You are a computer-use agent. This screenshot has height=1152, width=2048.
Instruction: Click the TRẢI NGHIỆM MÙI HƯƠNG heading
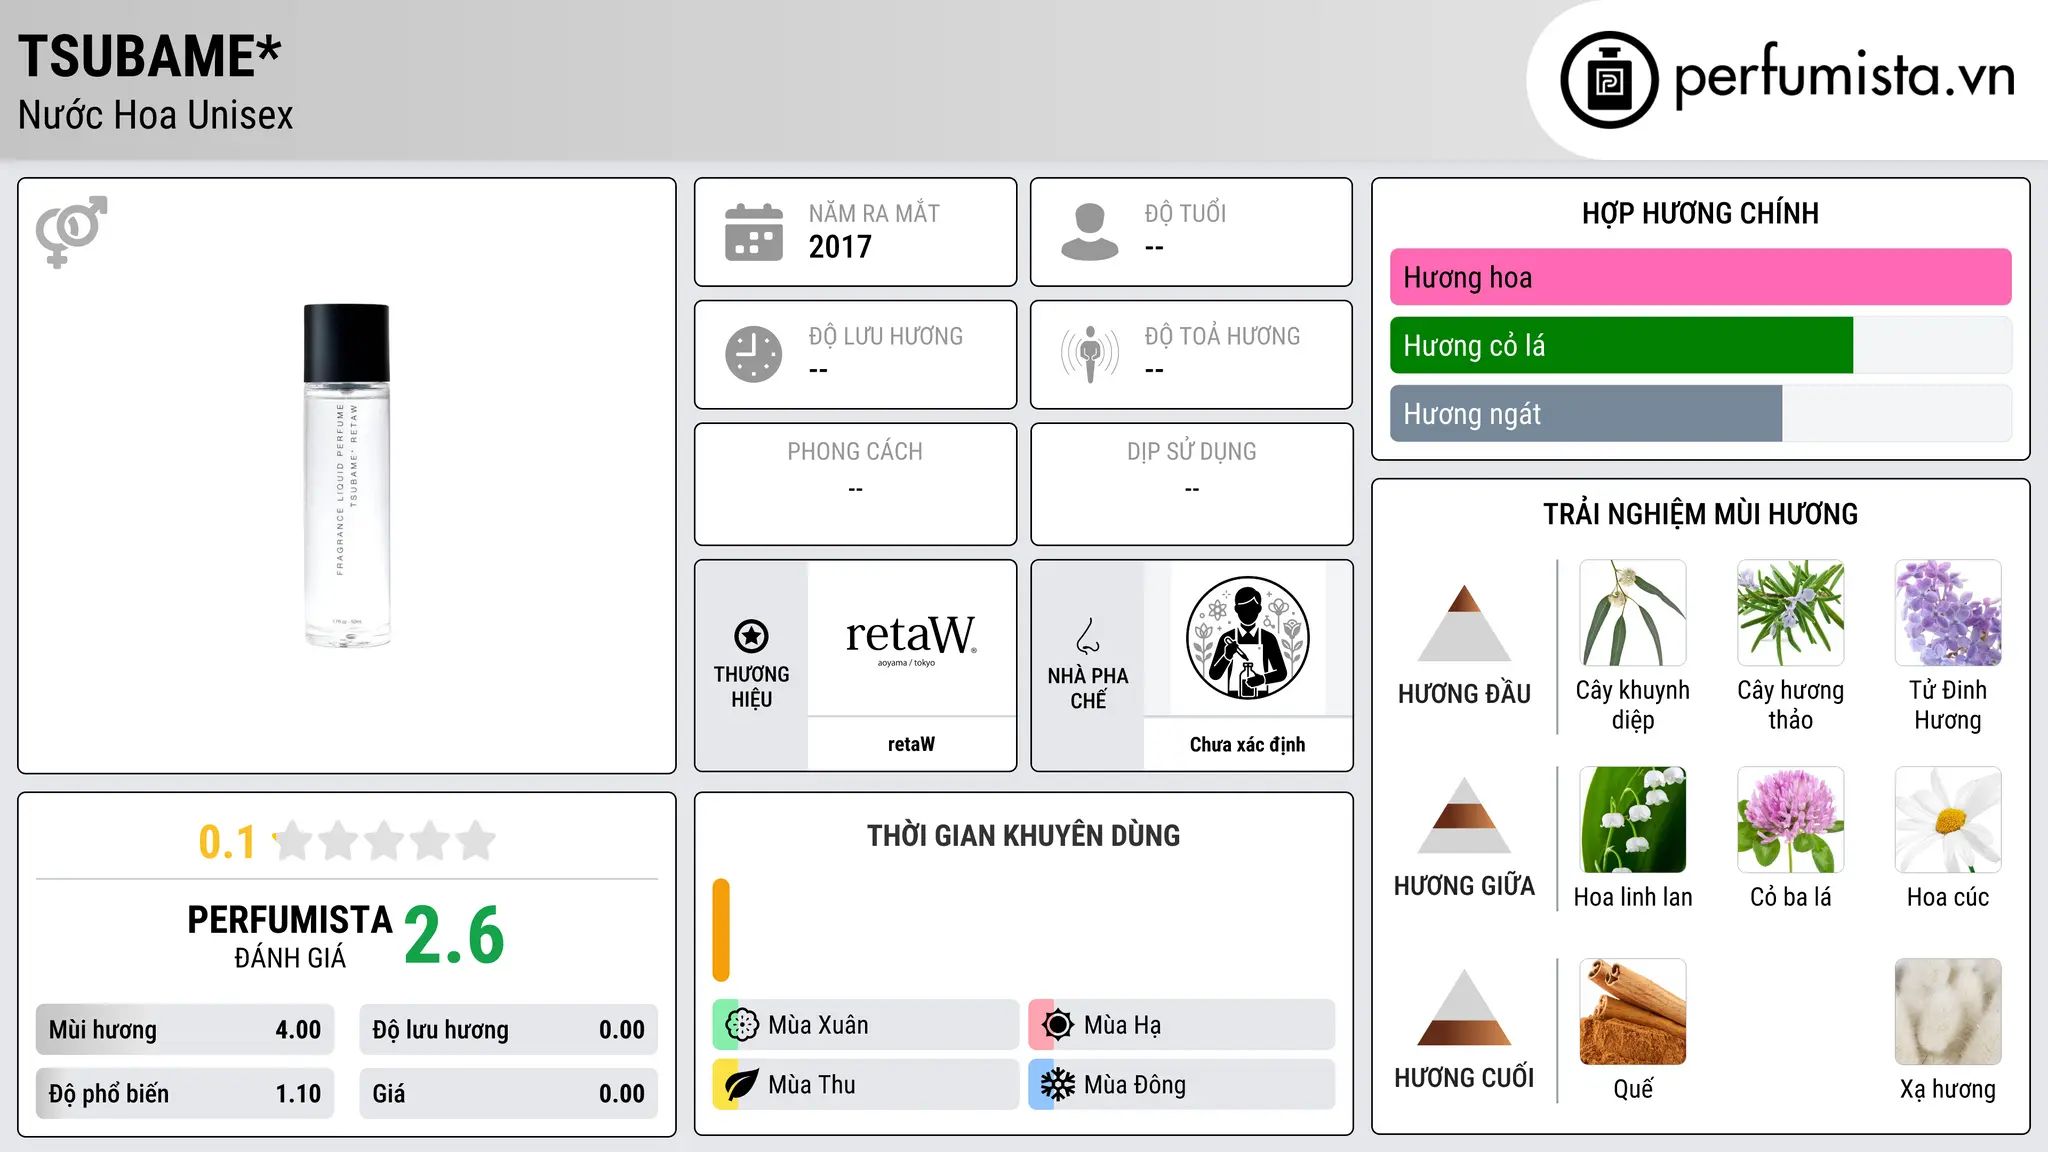(1700, 514)
